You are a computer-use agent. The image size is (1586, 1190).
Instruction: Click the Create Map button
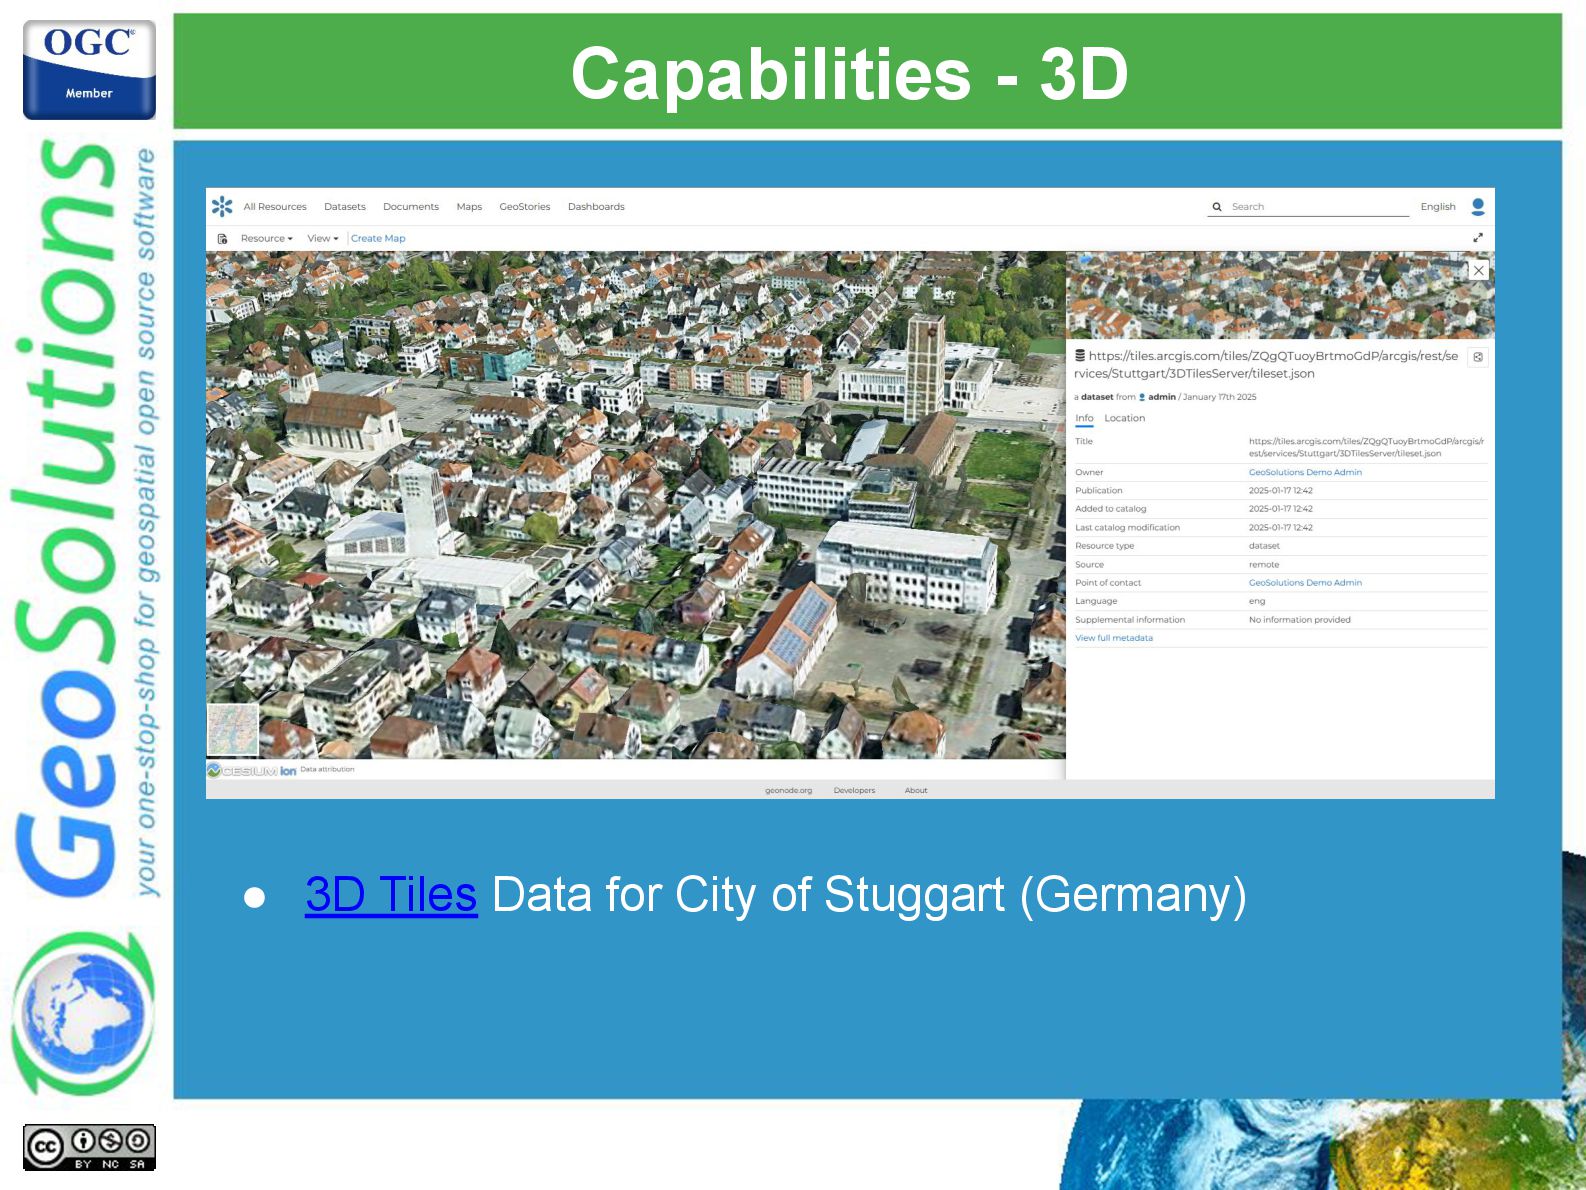[378, 238]
